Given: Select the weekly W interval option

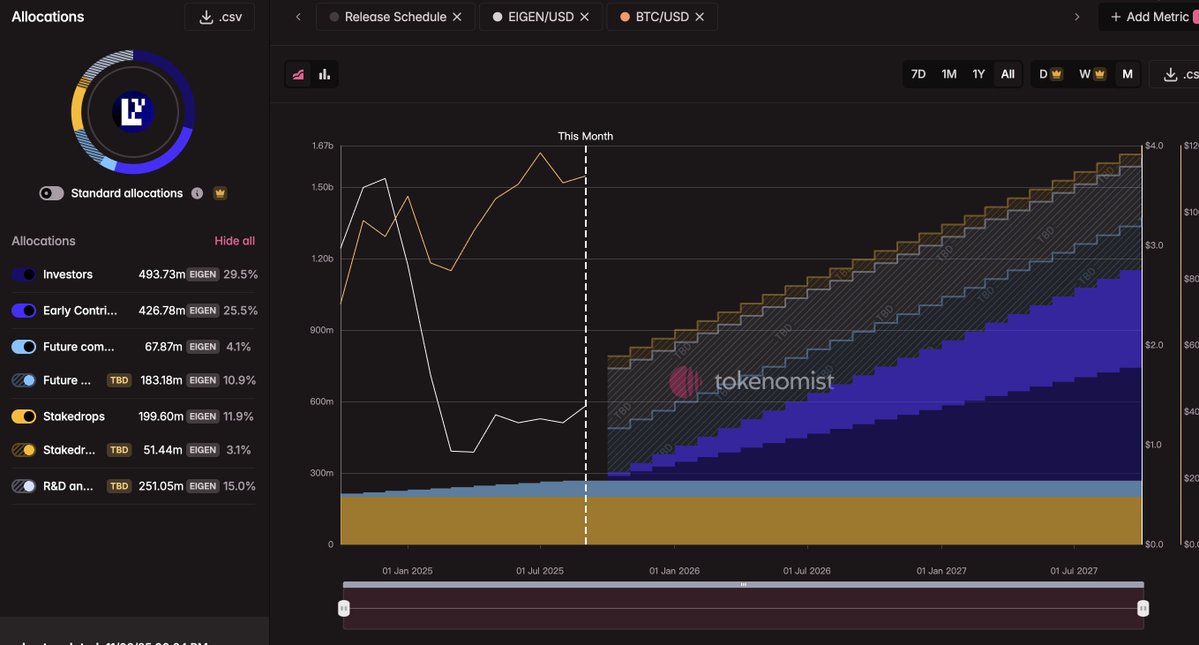Looking at the screenshot, I should pyautogui.click(x=1092, y=74).
